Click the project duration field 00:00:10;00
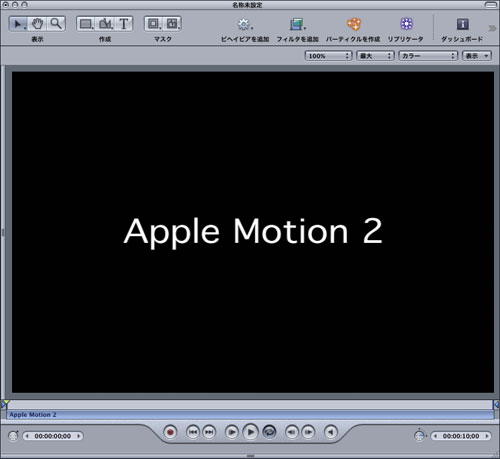The height and width of the screenshot is (459, 500). click(x=461, y=436)
